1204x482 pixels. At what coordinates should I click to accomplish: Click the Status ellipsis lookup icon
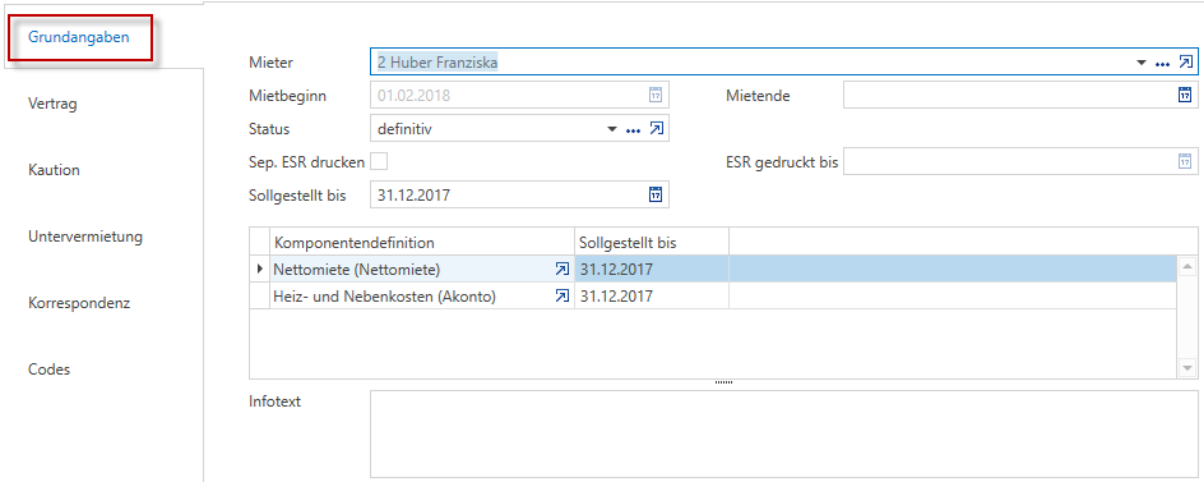pyautogui.click(x=633, y=129)
